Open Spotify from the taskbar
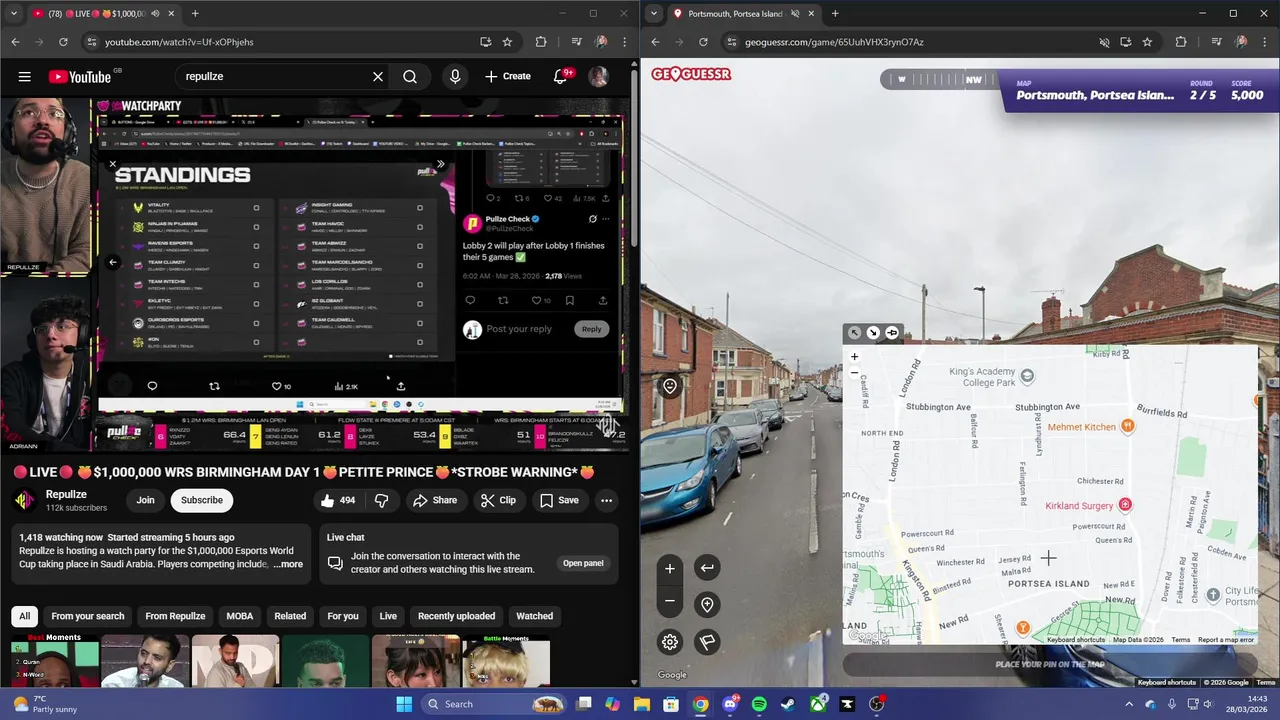Image resolution: width=1280 pixels, height=720 pixels. click(759, 704)
